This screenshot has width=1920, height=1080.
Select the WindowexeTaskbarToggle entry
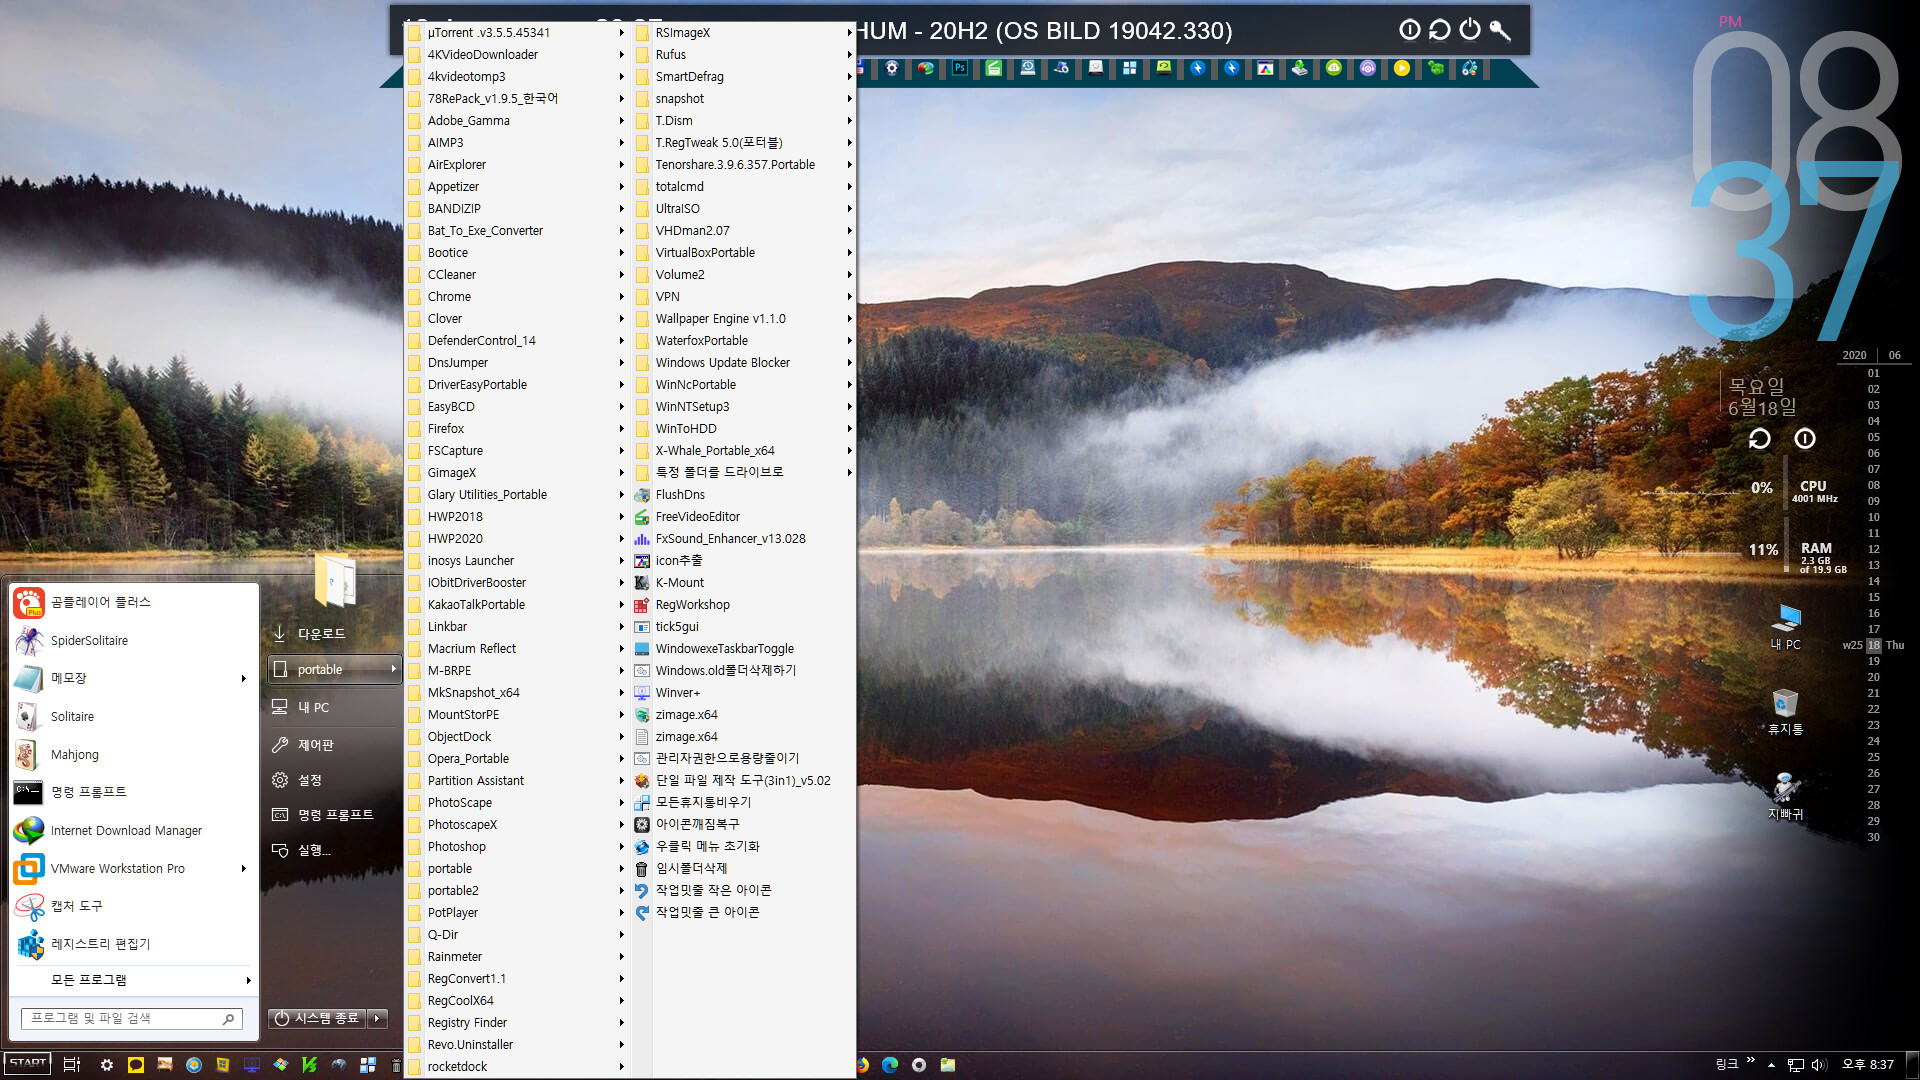click(x=744, y=649)
